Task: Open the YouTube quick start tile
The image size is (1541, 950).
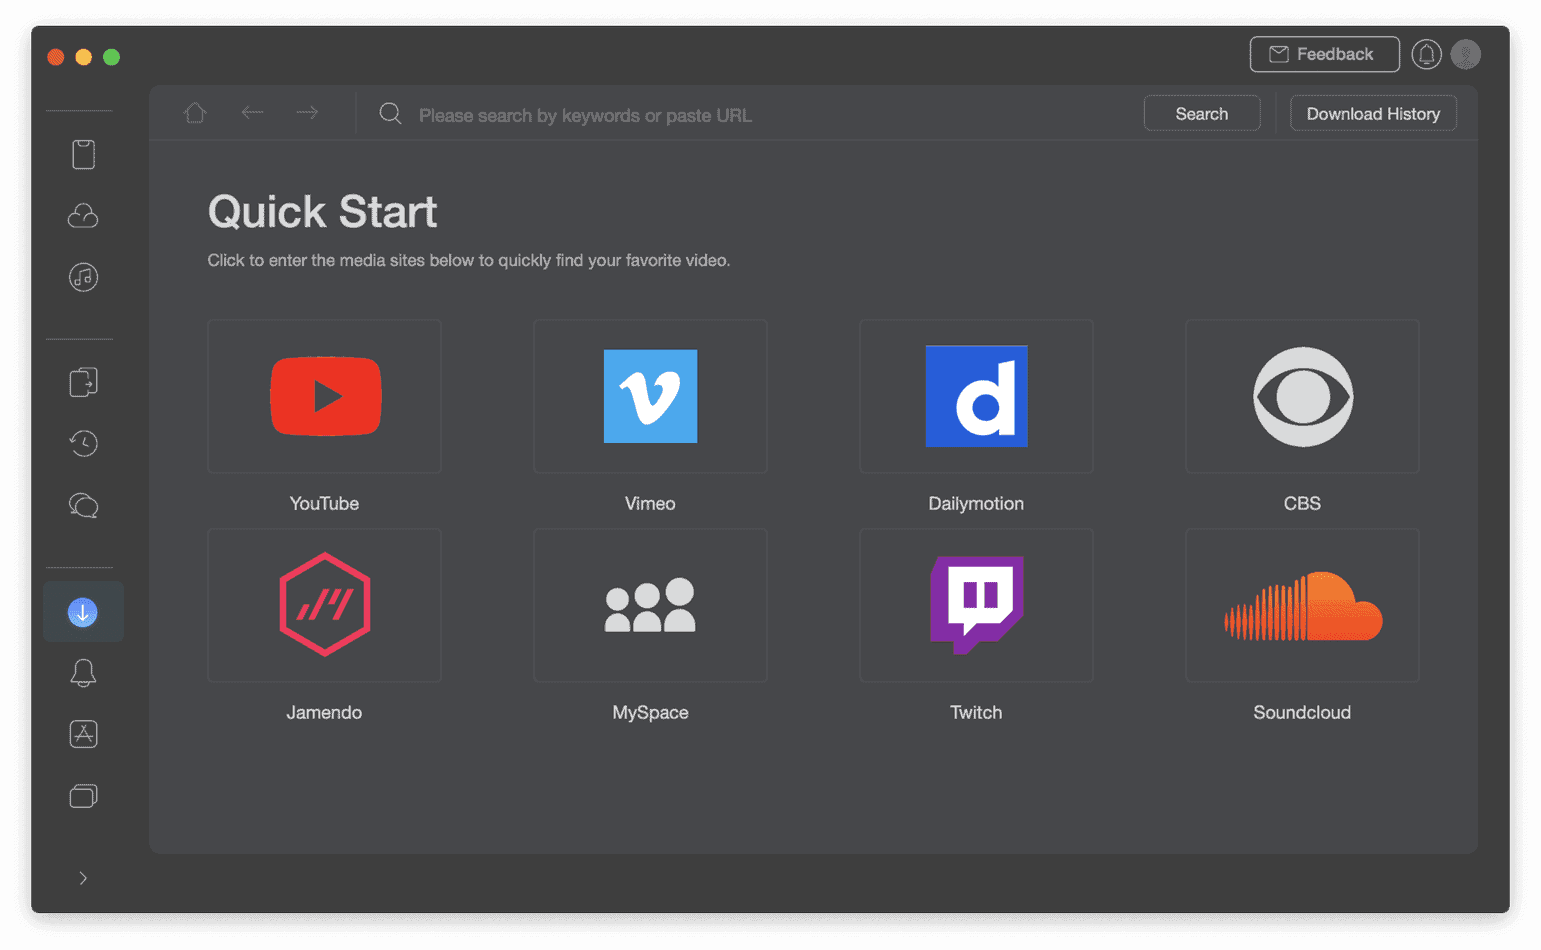Action: point(324,397)
